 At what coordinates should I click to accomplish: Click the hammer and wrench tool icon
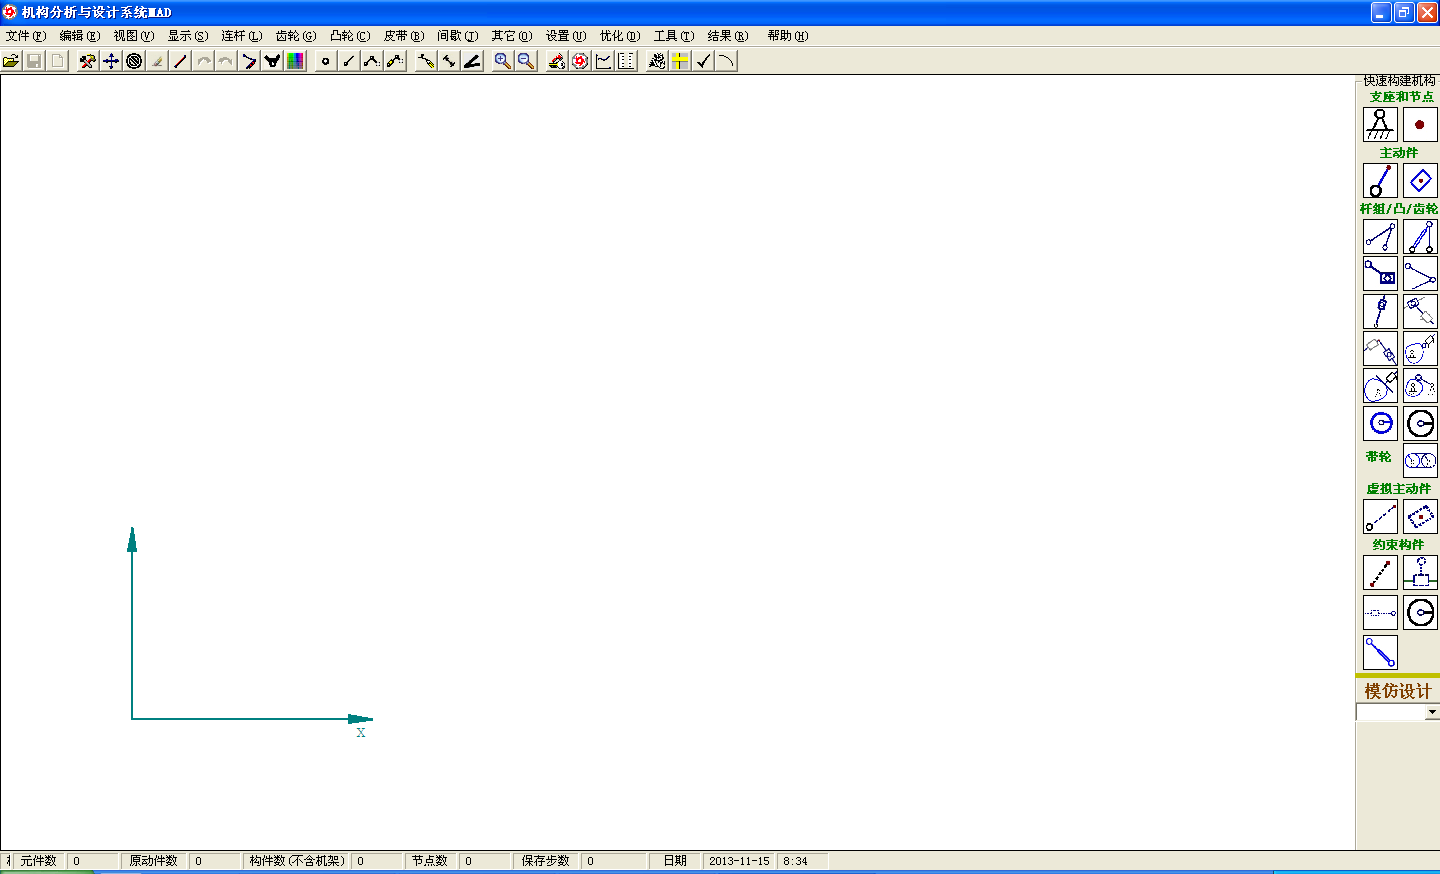pos(88,61)
